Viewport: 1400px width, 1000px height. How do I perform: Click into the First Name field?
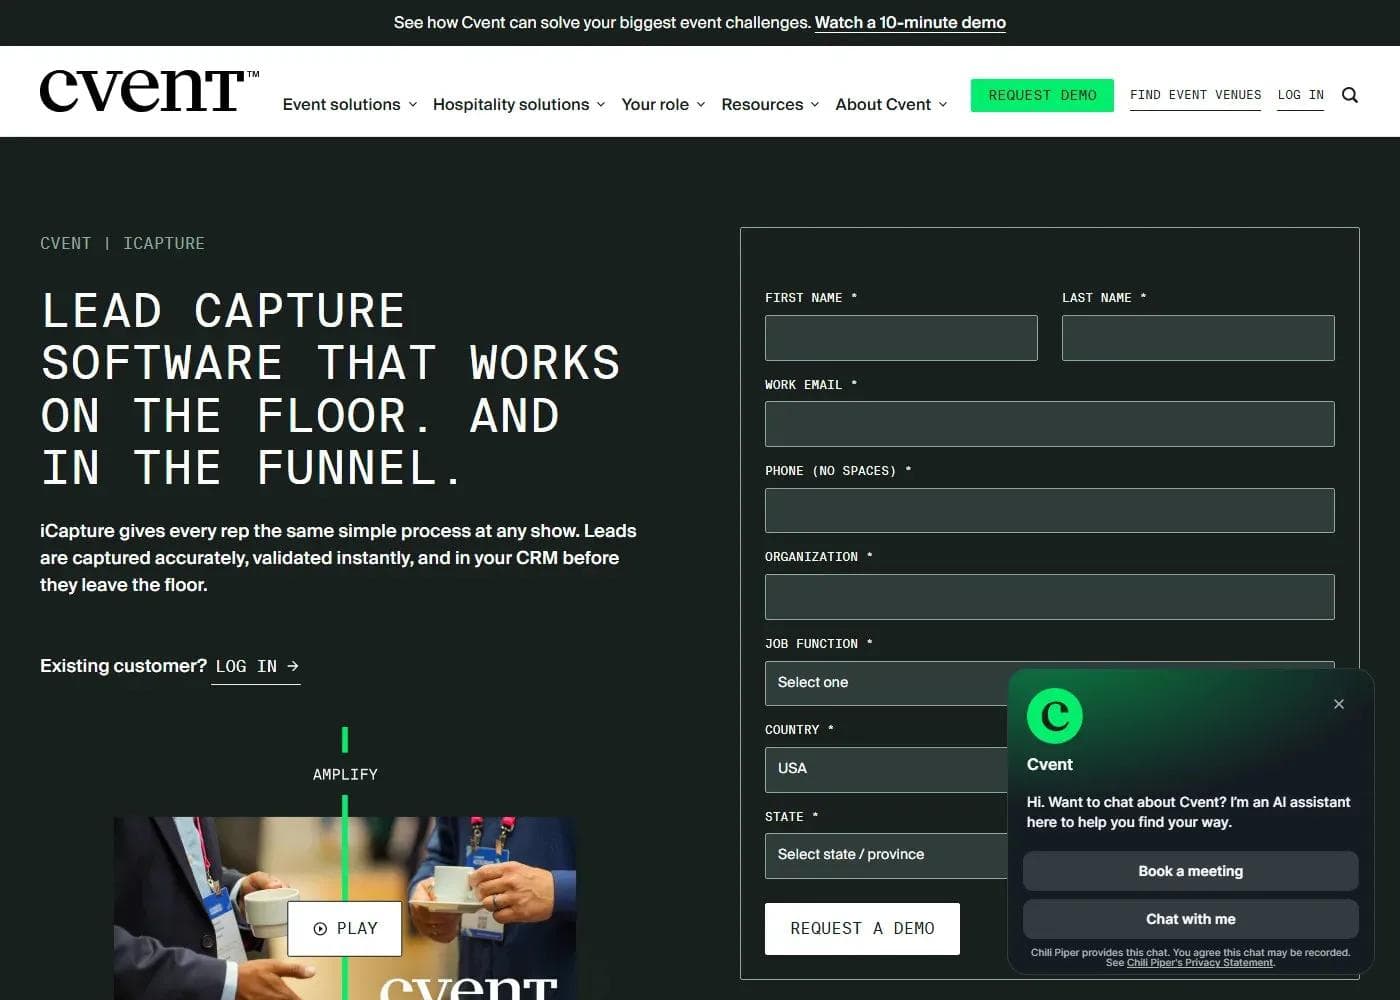coord(901,338)
